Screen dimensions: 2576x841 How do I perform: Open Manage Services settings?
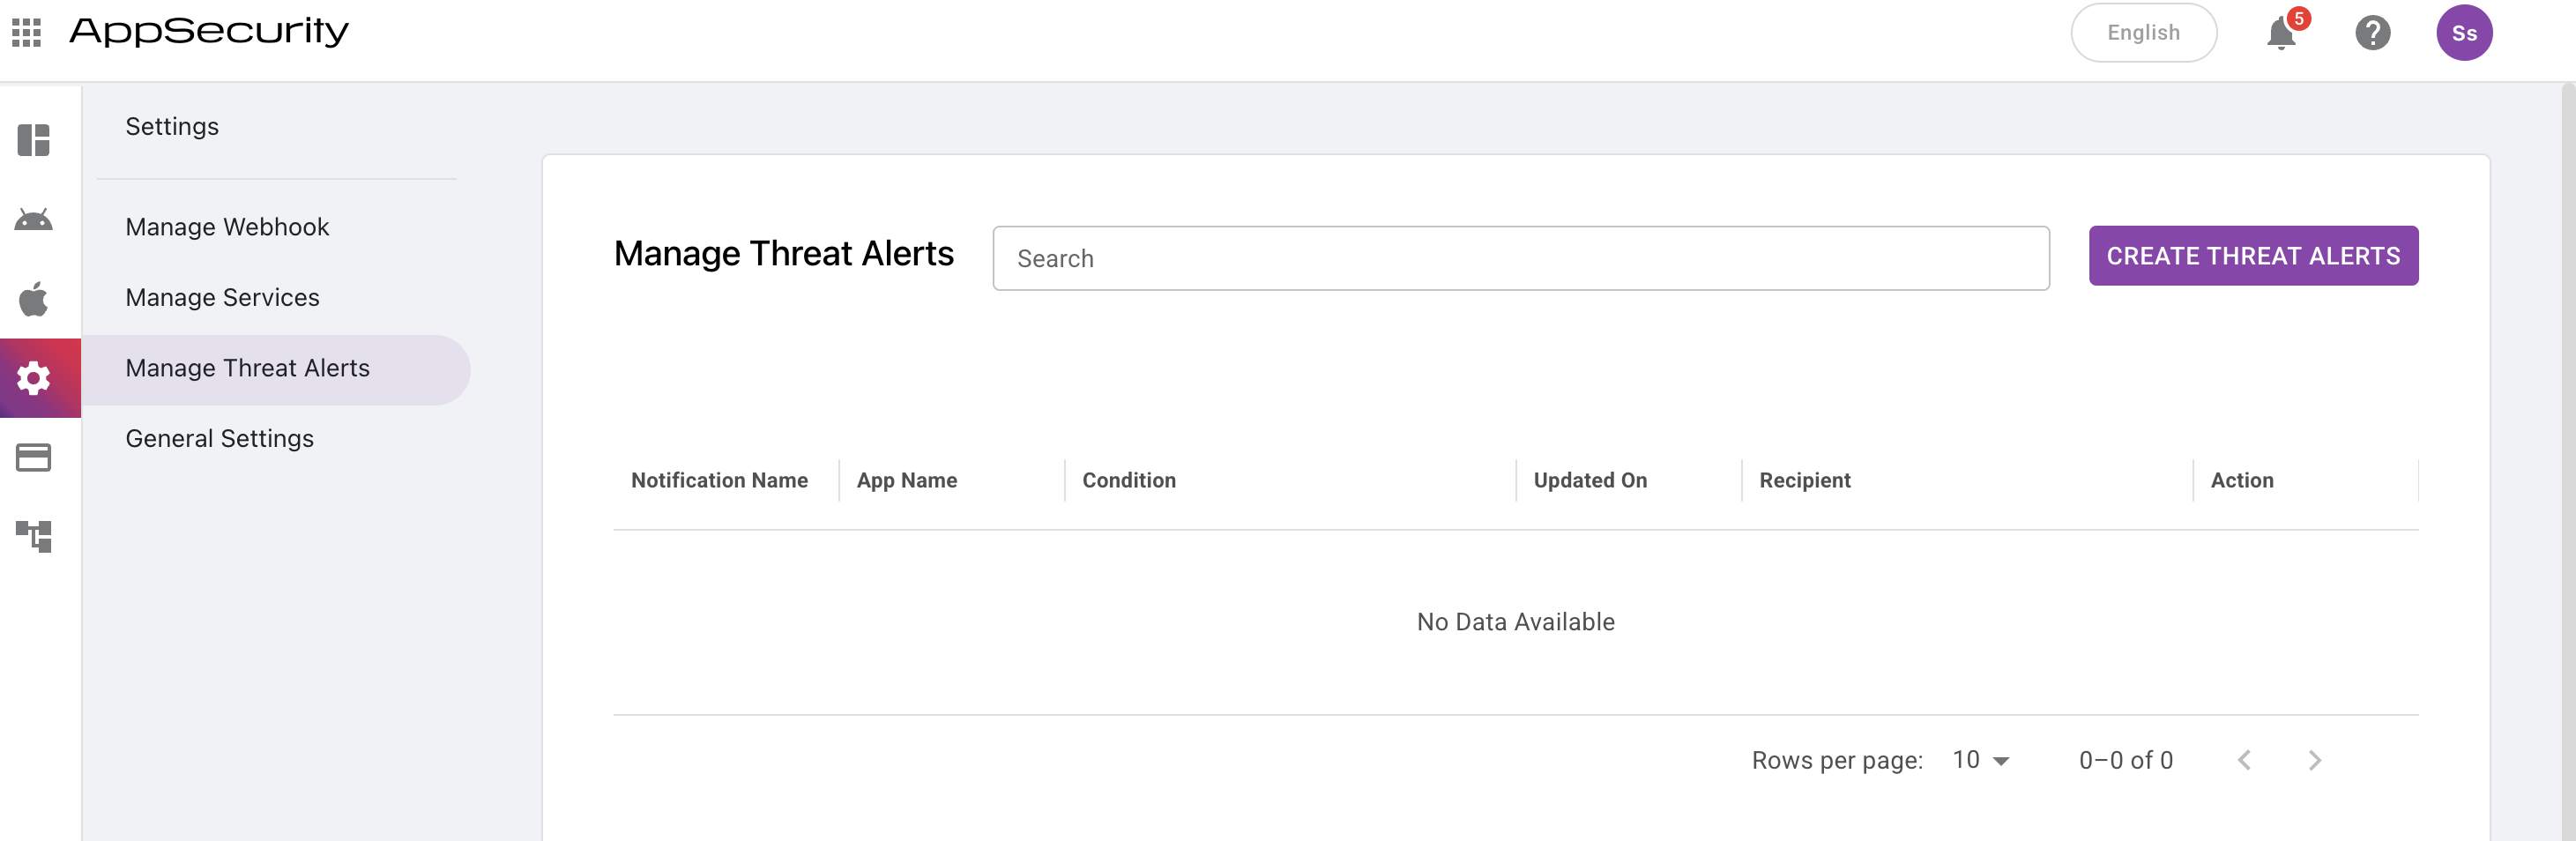pos(222,298)
